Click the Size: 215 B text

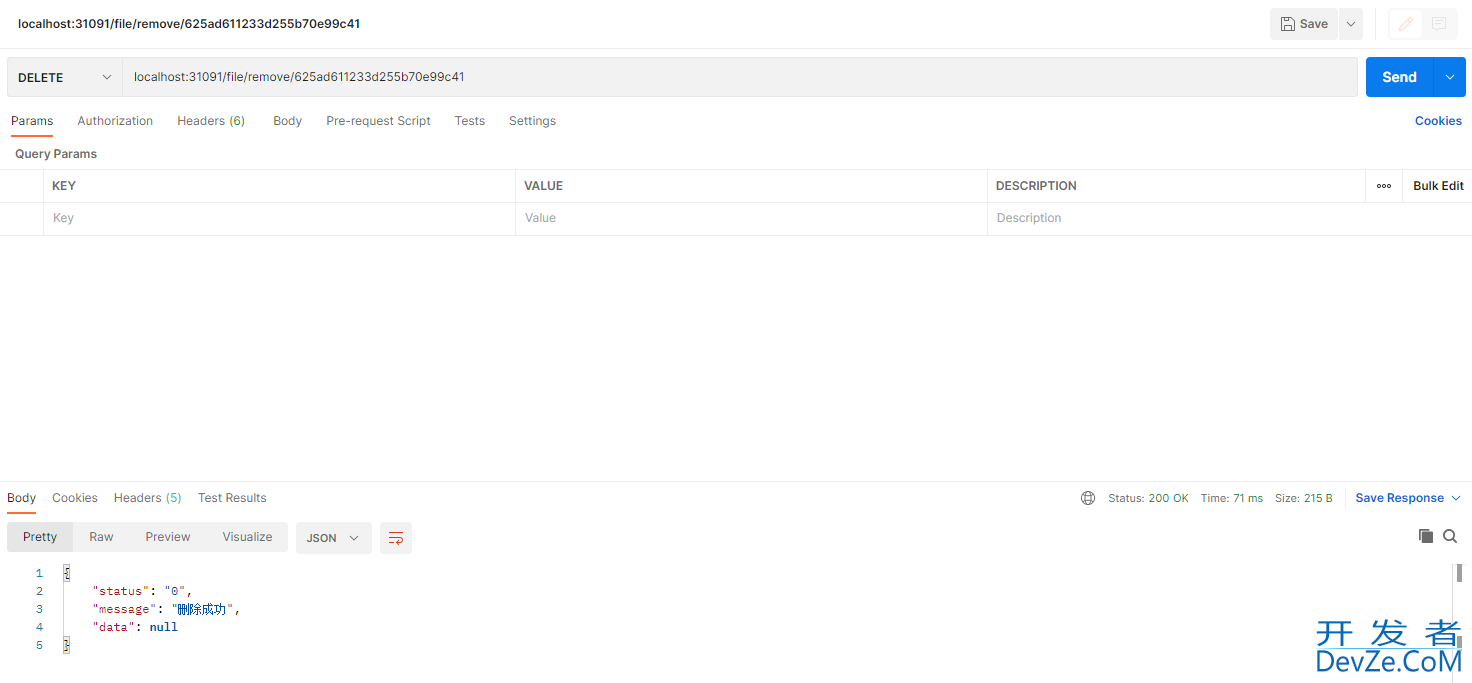pyautogui.click(x=1304, y=498)
